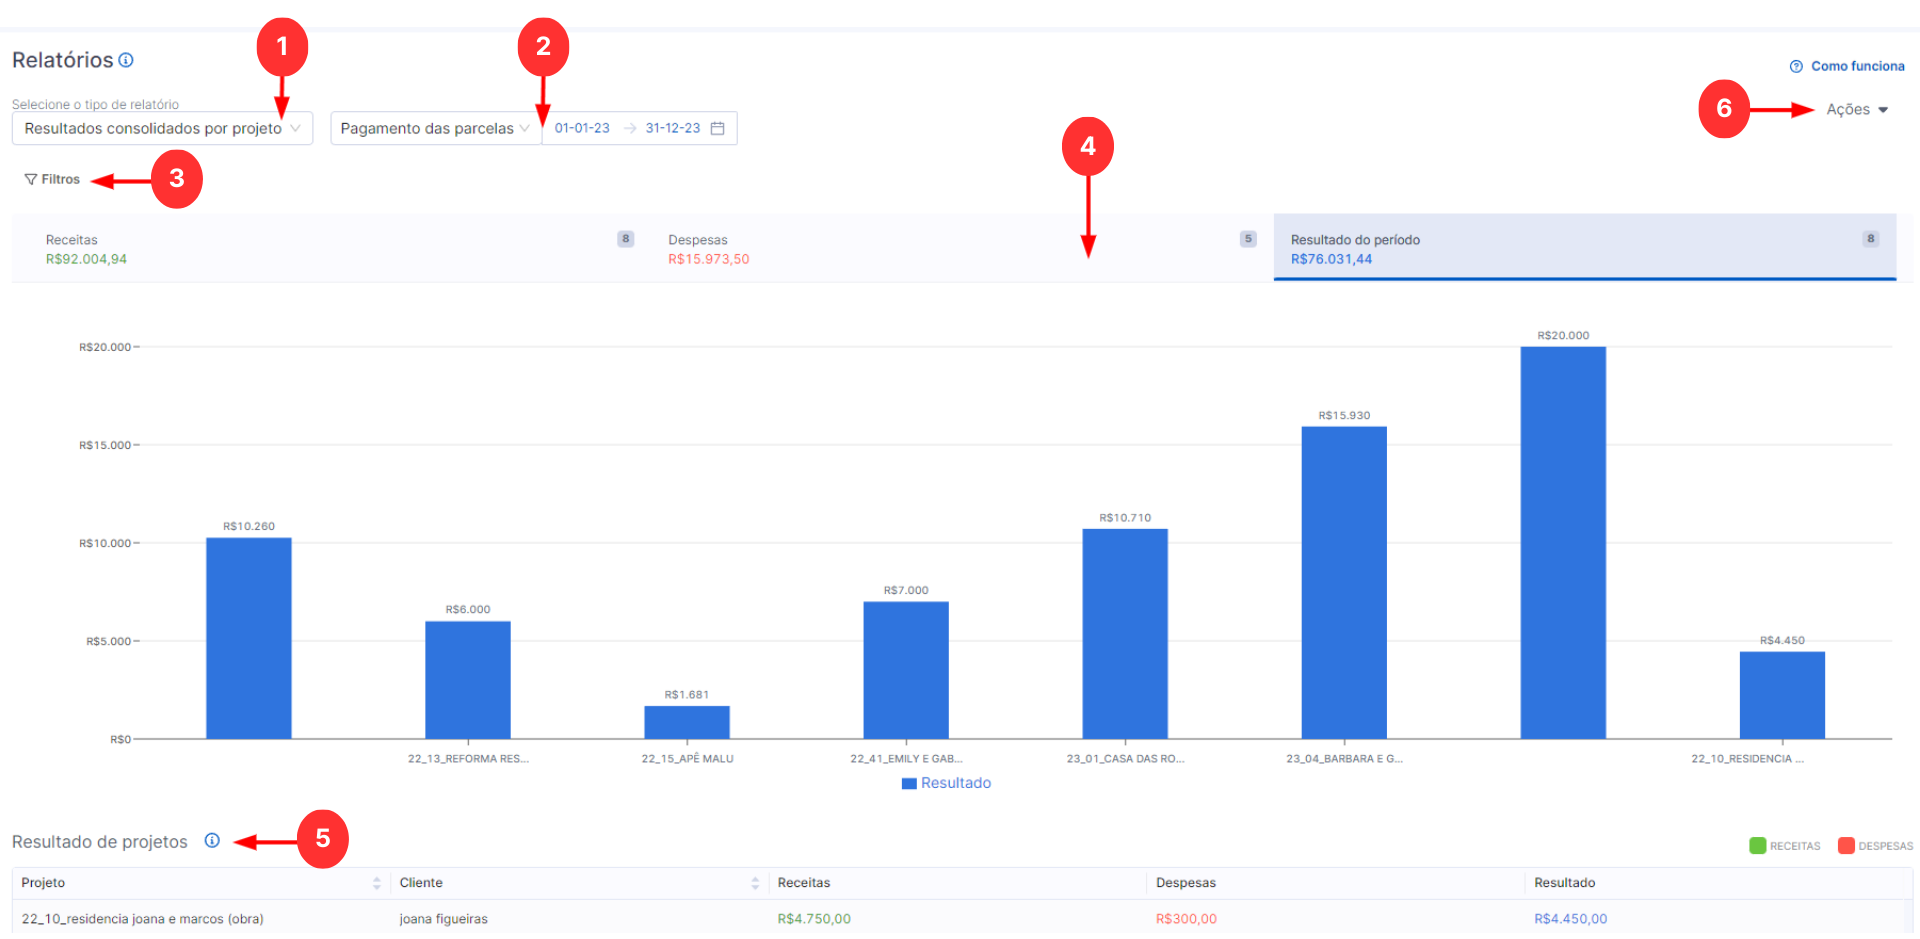Click the count badge on Receitas card
The width and height of the screenshot is (1920, 939).
tap(625, 239)
